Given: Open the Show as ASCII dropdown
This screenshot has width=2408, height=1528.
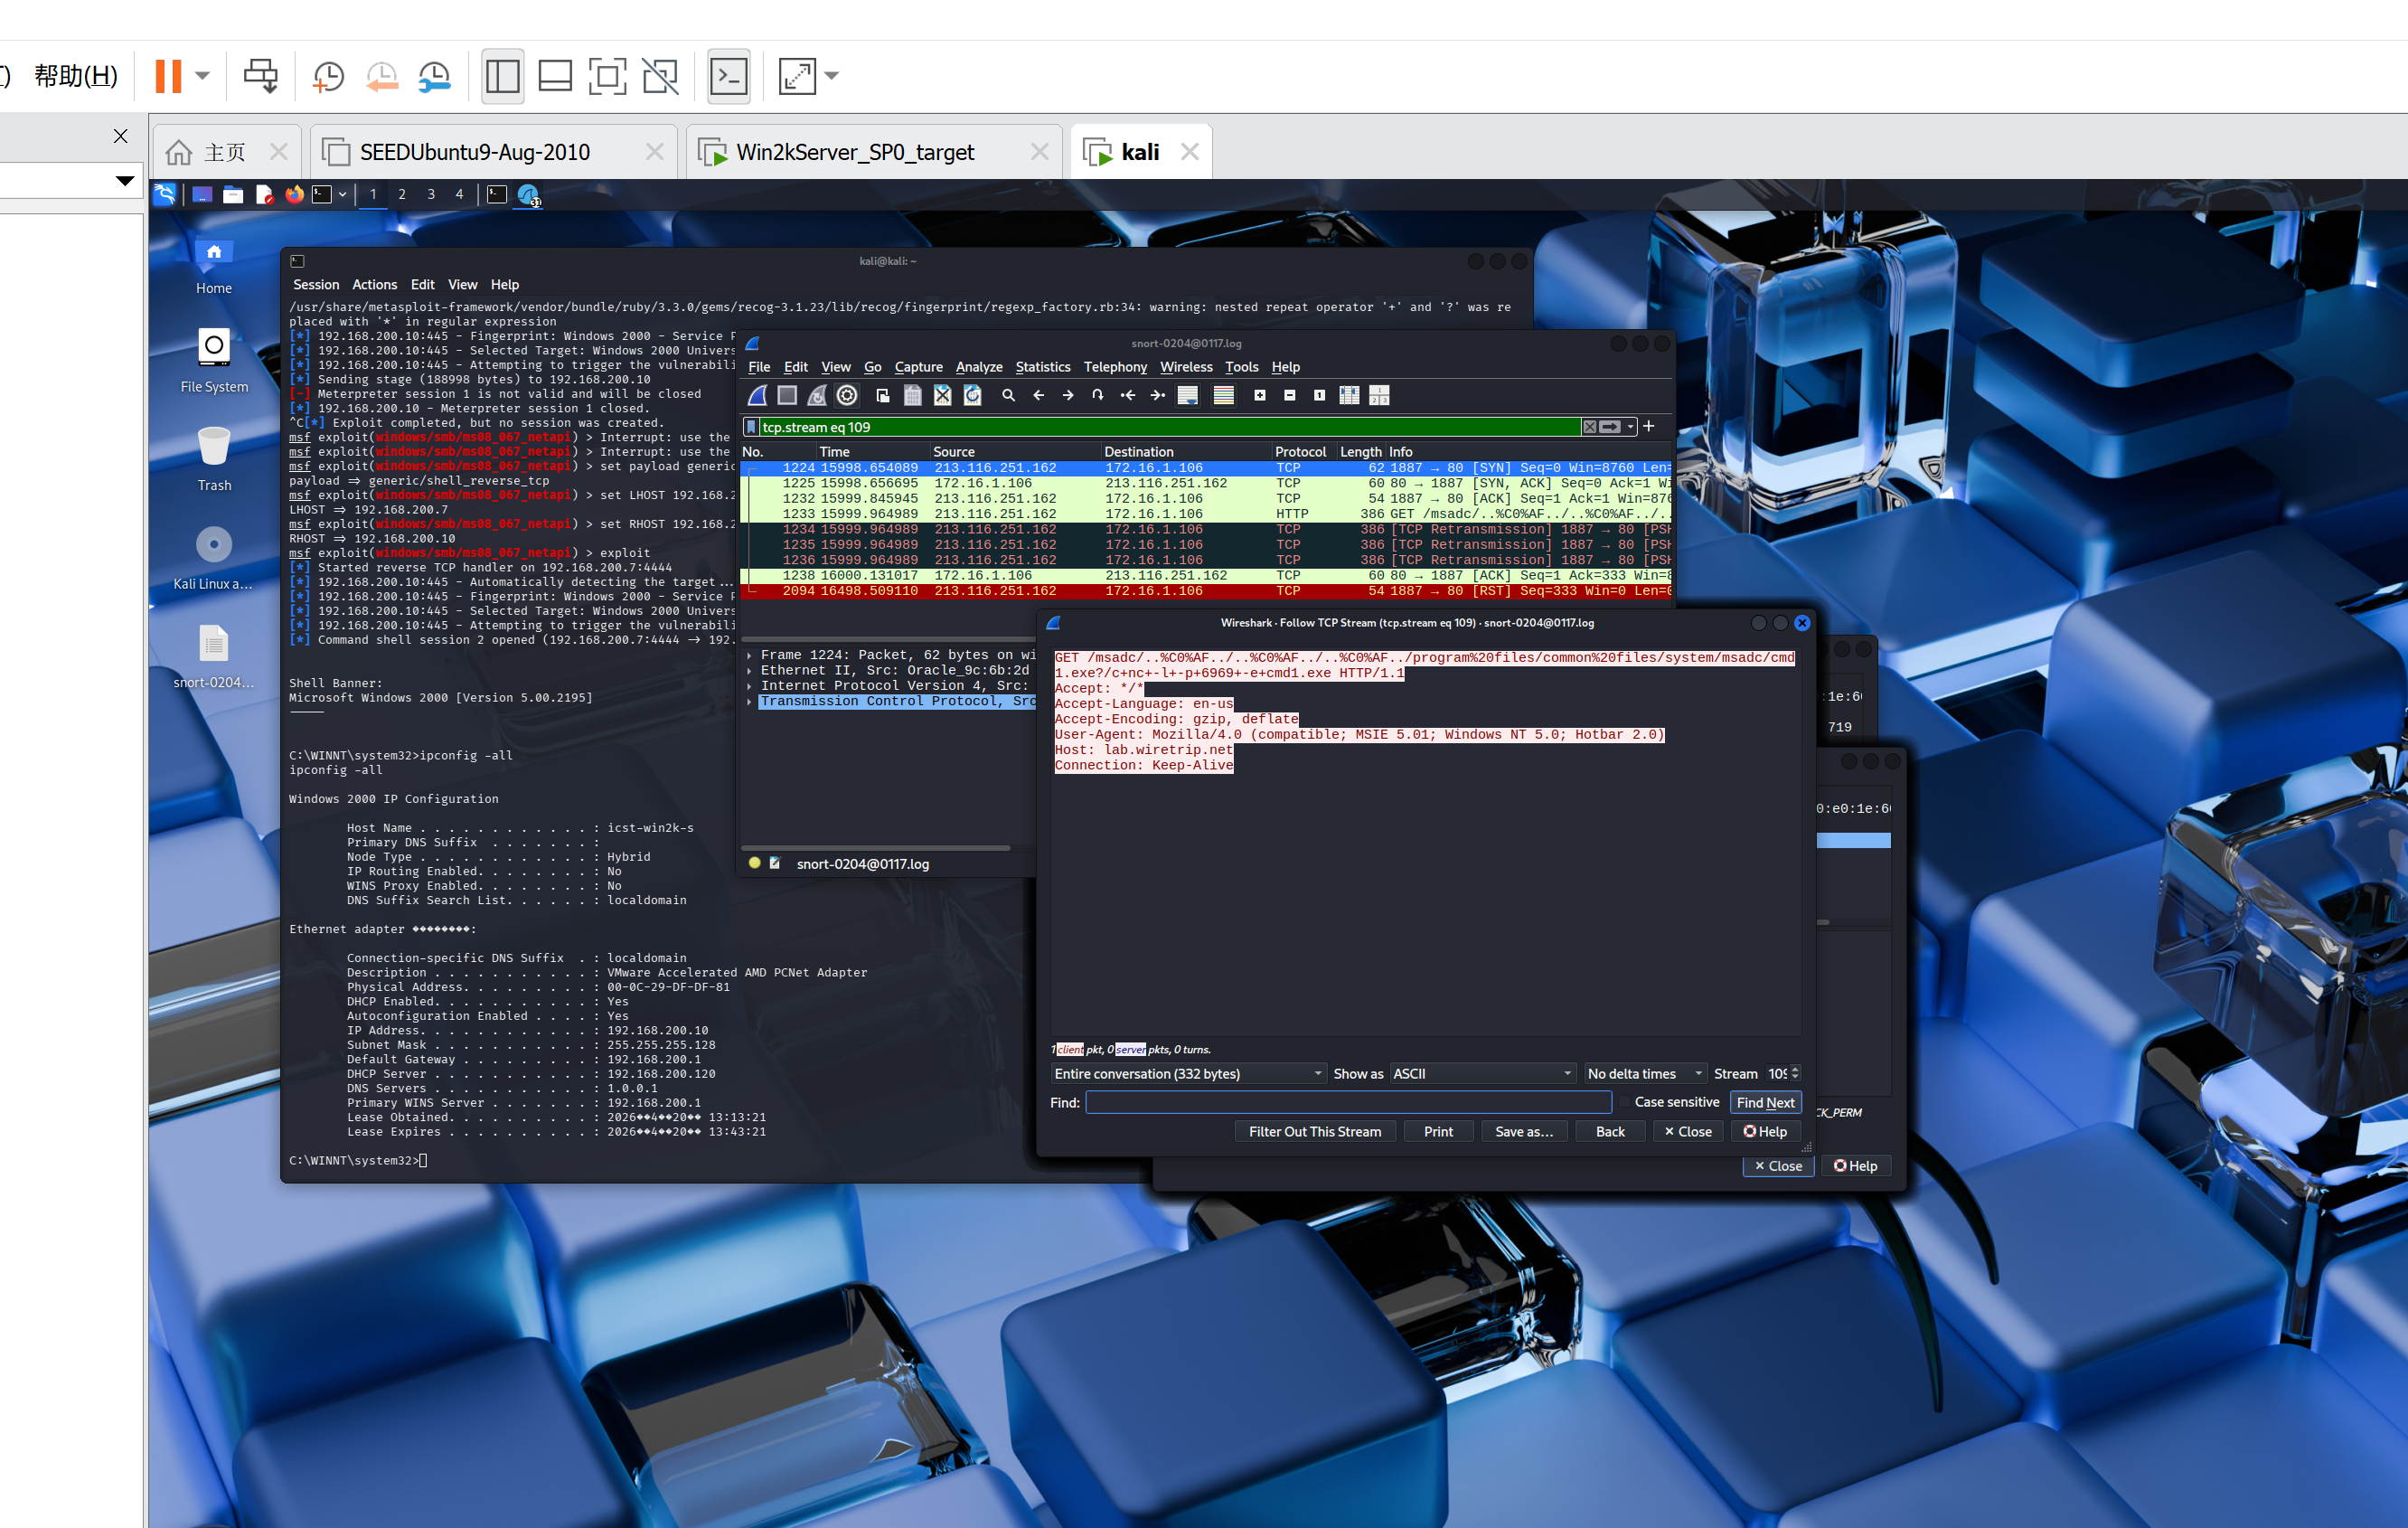Looking at the screenshot, I should [1481, 1073].
